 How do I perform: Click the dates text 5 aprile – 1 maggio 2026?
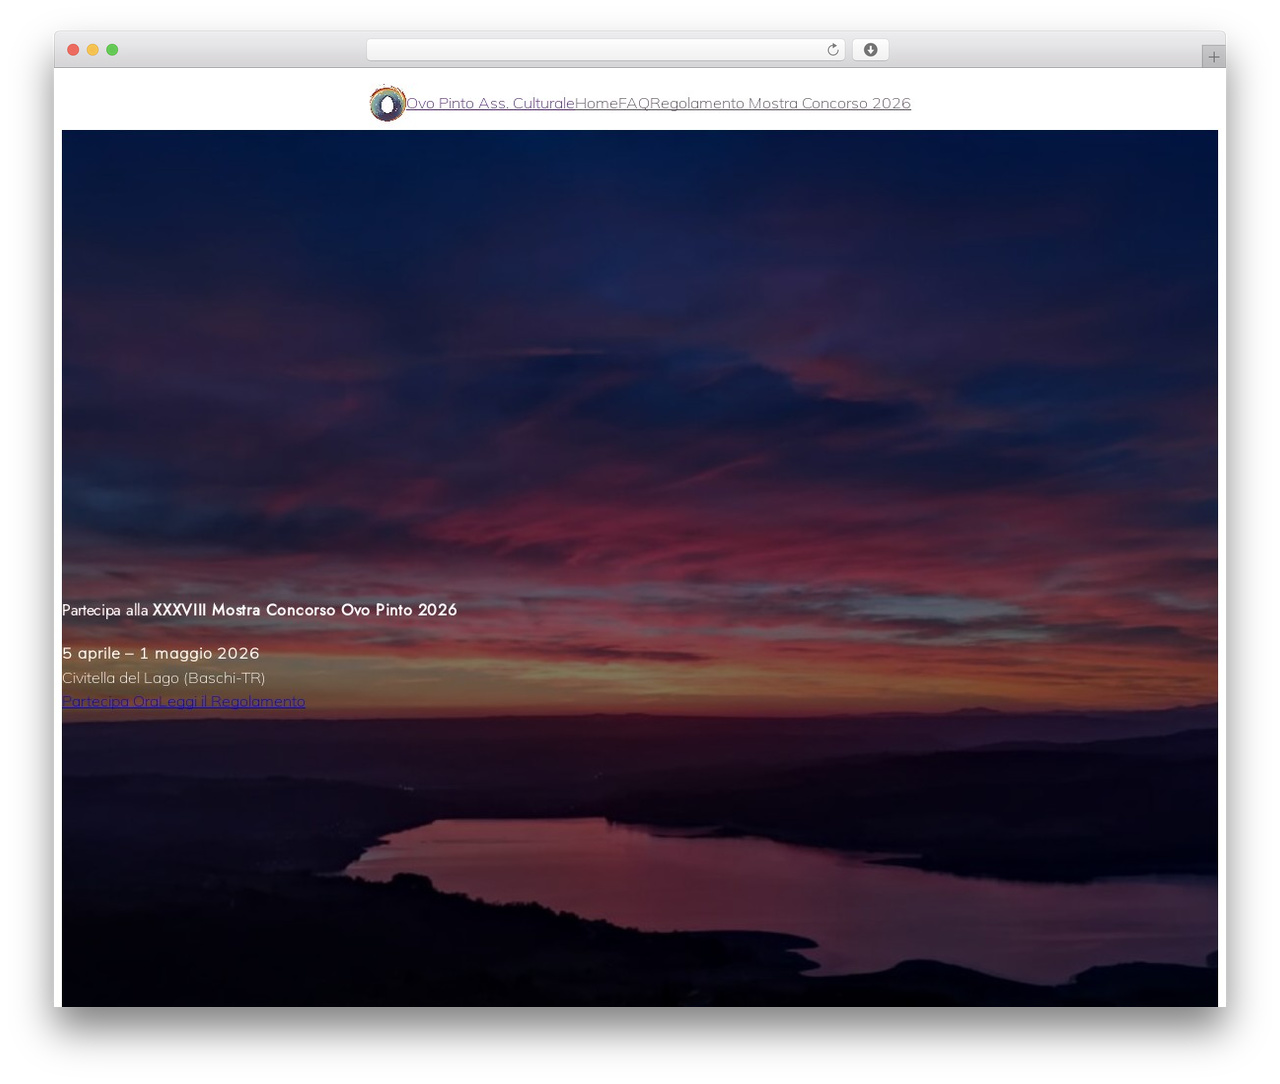click(161, 653)
